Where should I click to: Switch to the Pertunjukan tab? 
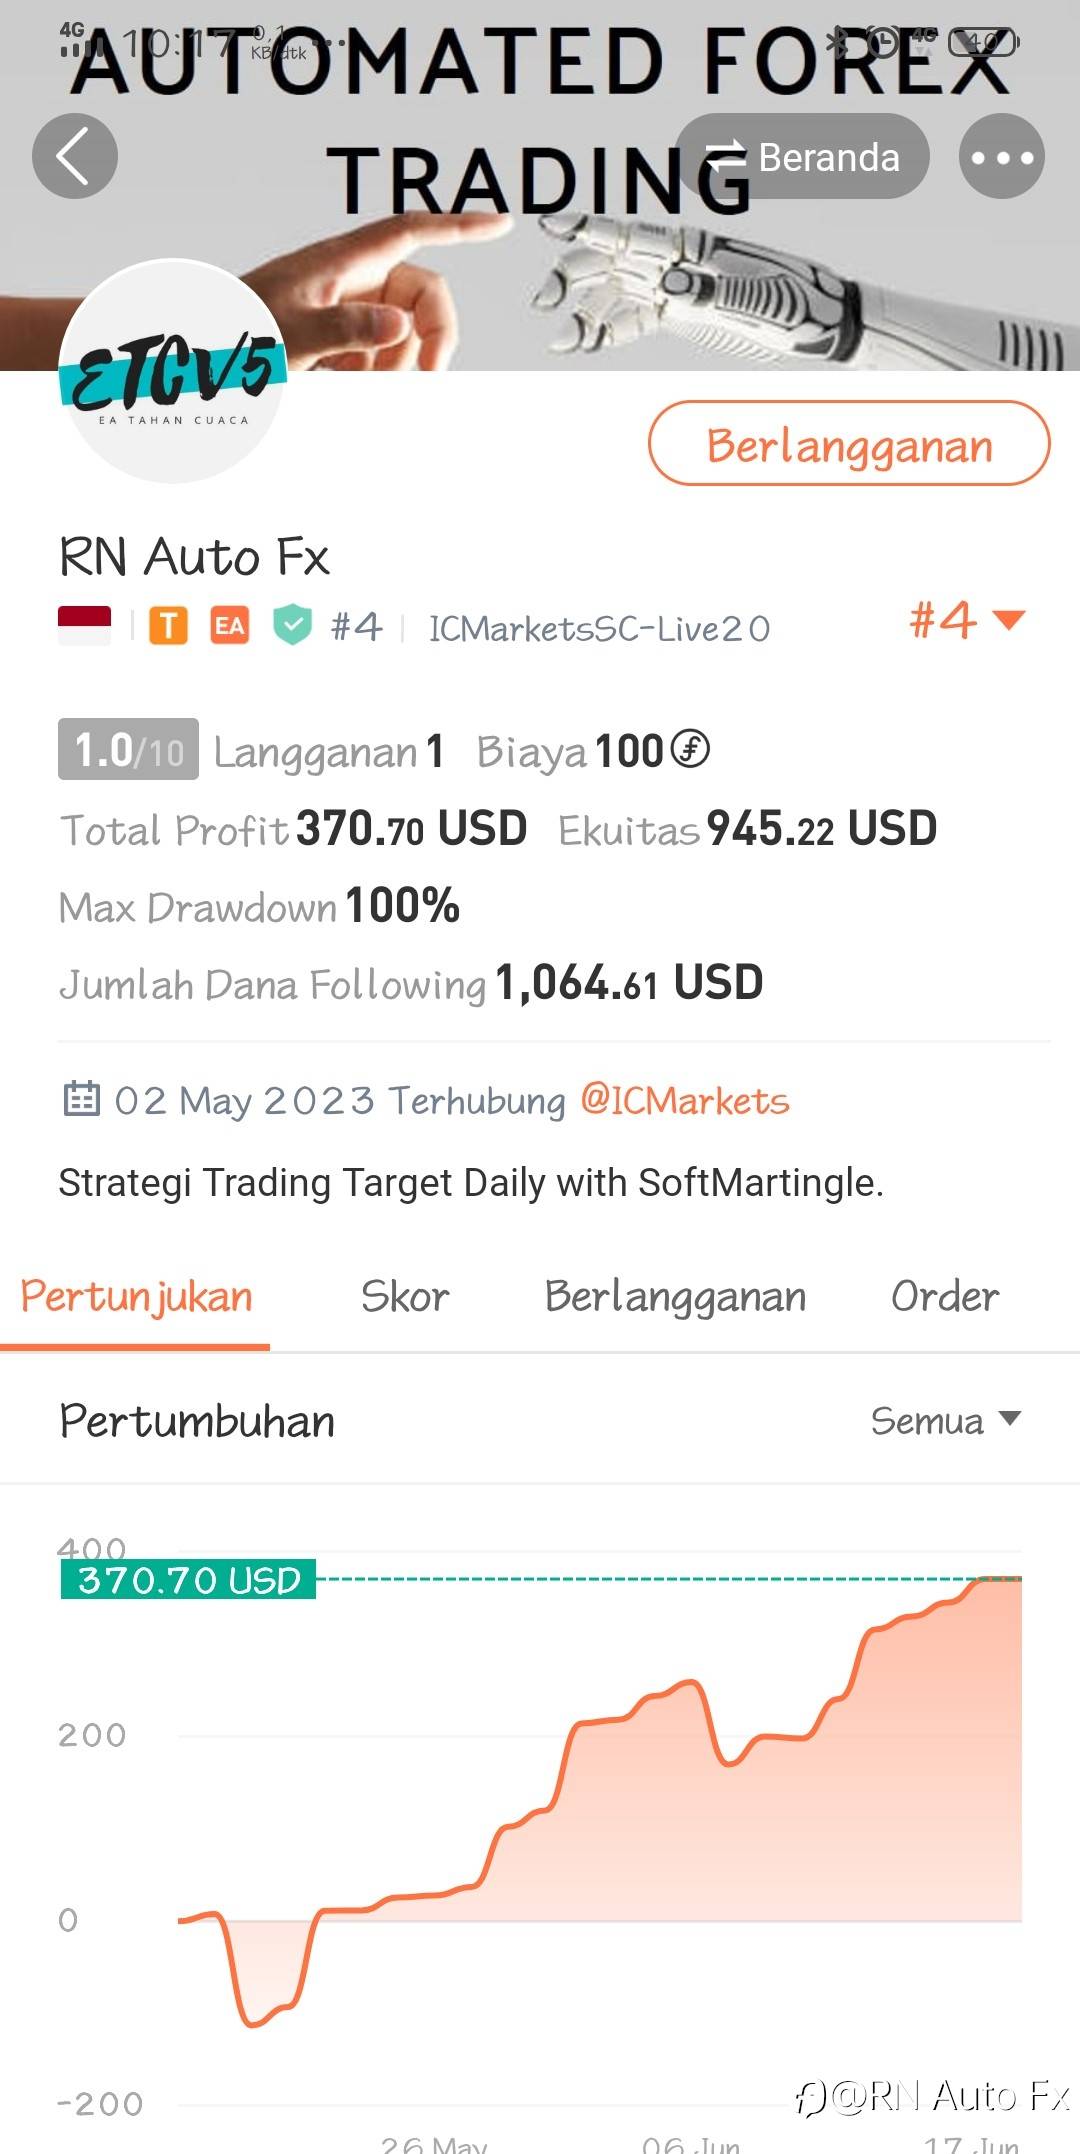point(136,1297)
